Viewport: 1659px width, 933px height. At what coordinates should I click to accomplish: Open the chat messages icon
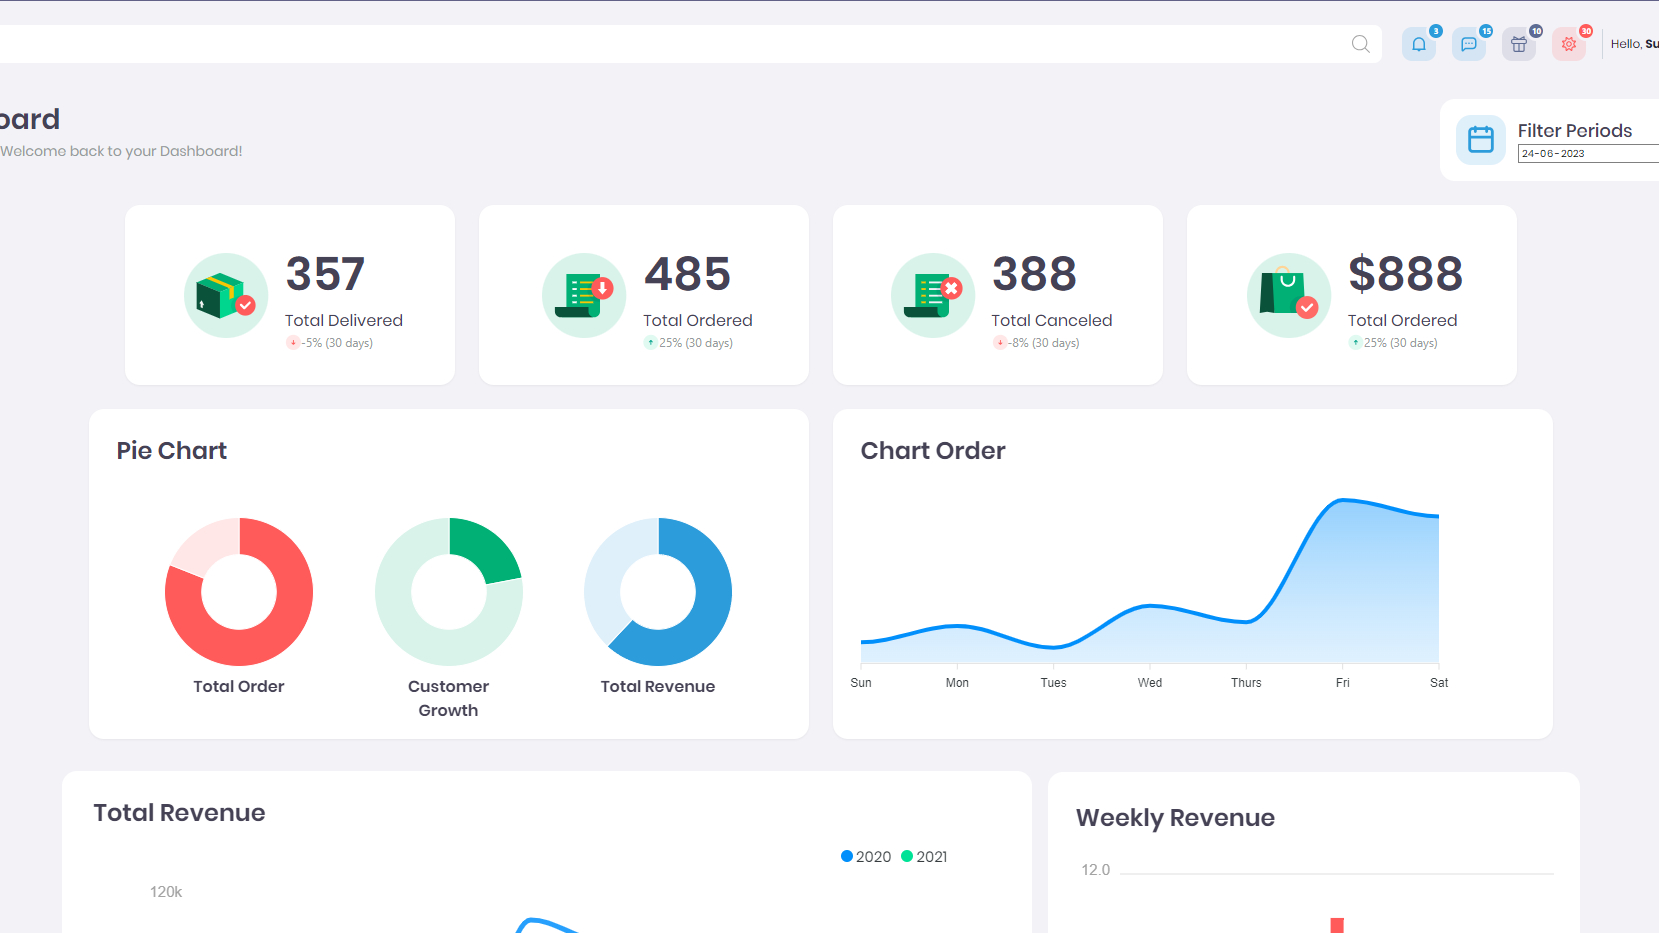click(1468, 44)
